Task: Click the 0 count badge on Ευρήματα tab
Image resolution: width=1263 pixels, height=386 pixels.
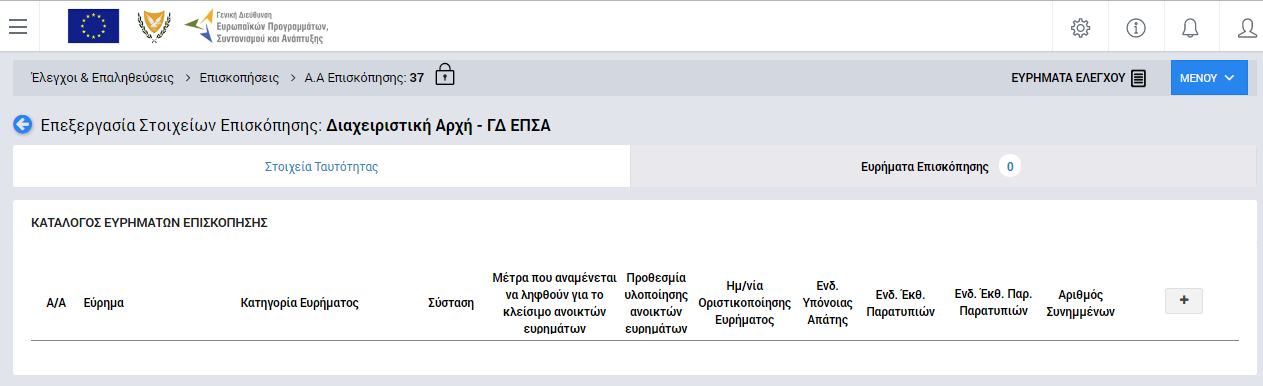Action: click(x=1010, y=167)
